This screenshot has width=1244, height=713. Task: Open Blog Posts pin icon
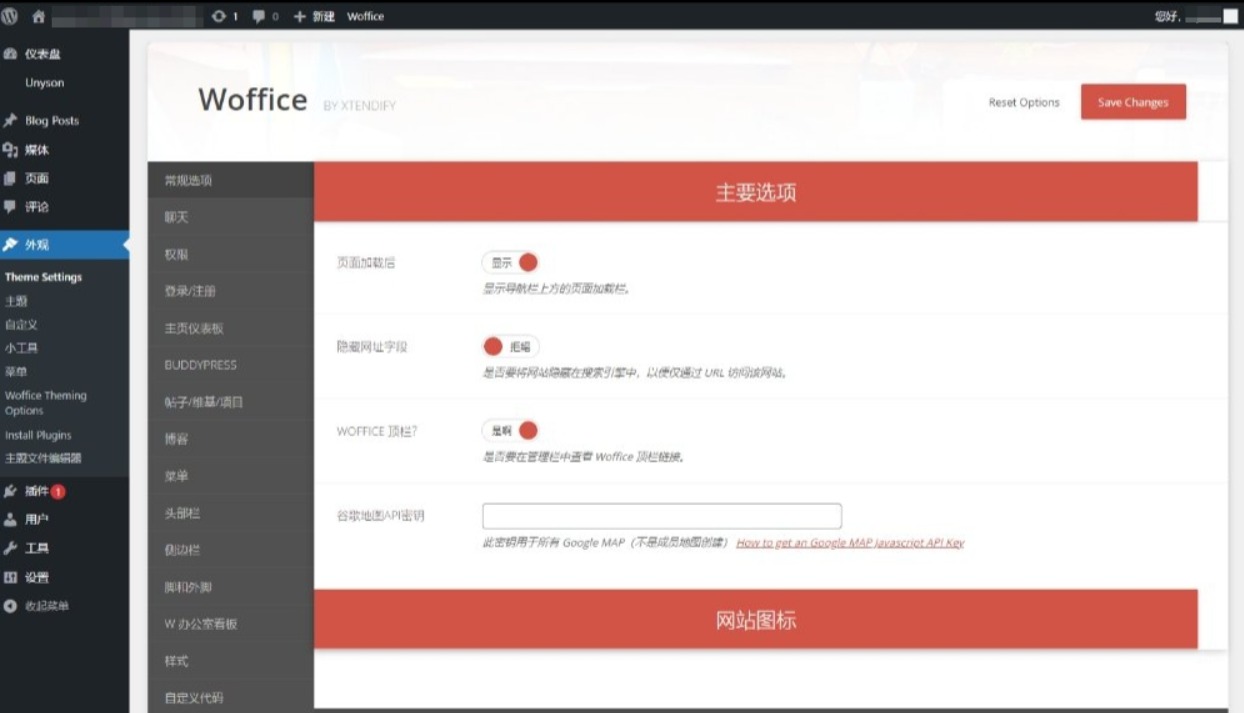pyautogui.click(x=10, y=120)
